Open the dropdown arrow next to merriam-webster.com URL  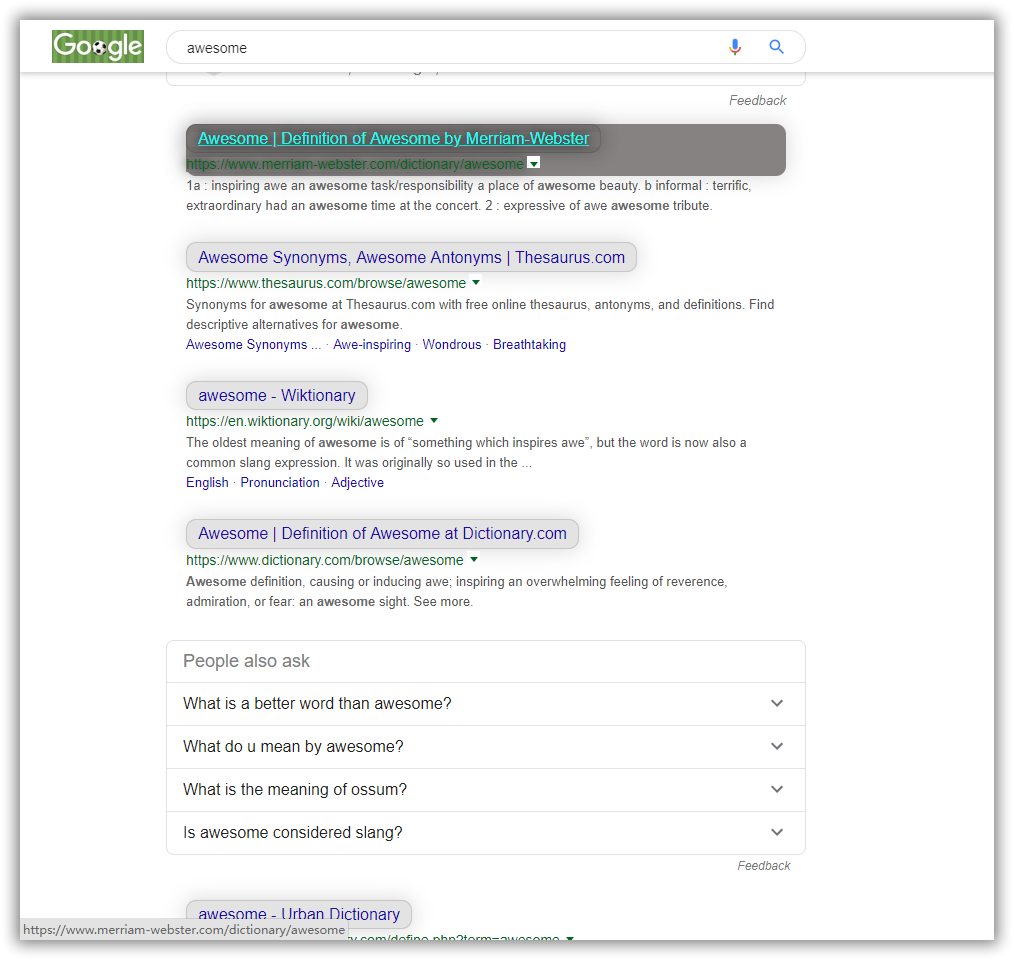[534, 163]
